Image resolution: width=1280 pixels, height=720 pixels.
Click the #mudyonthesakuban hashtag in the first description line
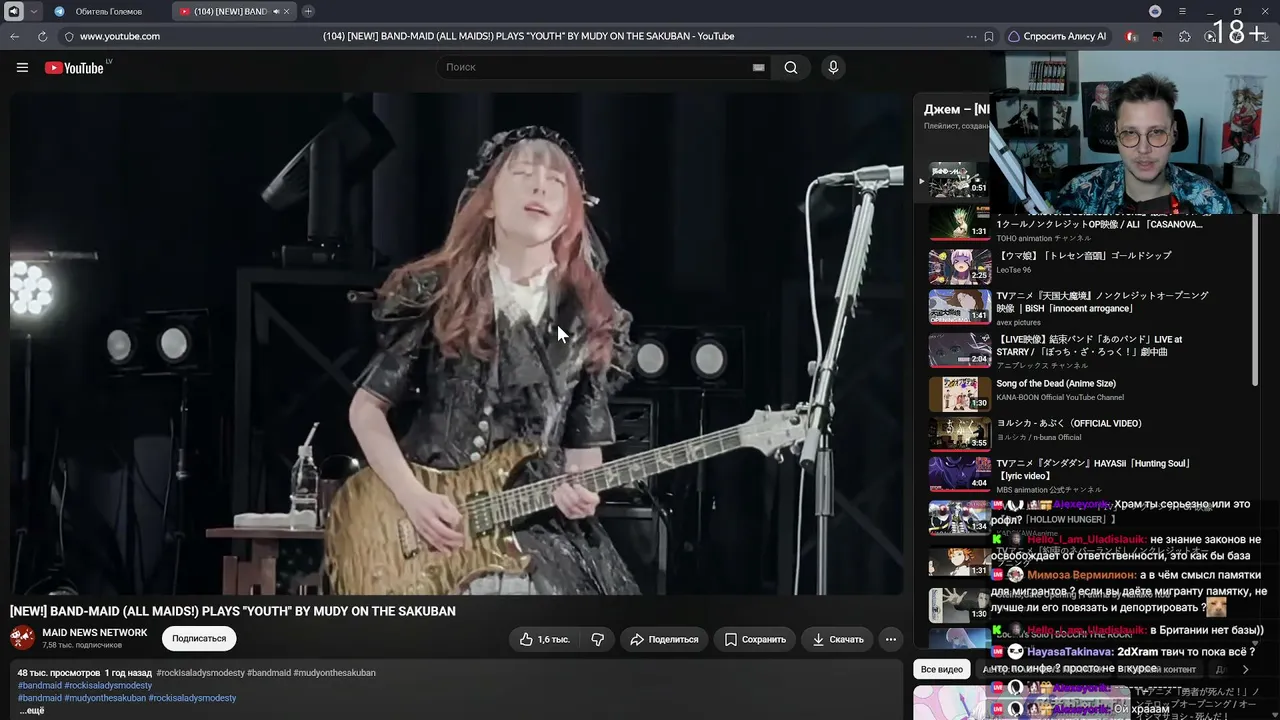click(x=335, y=673)
